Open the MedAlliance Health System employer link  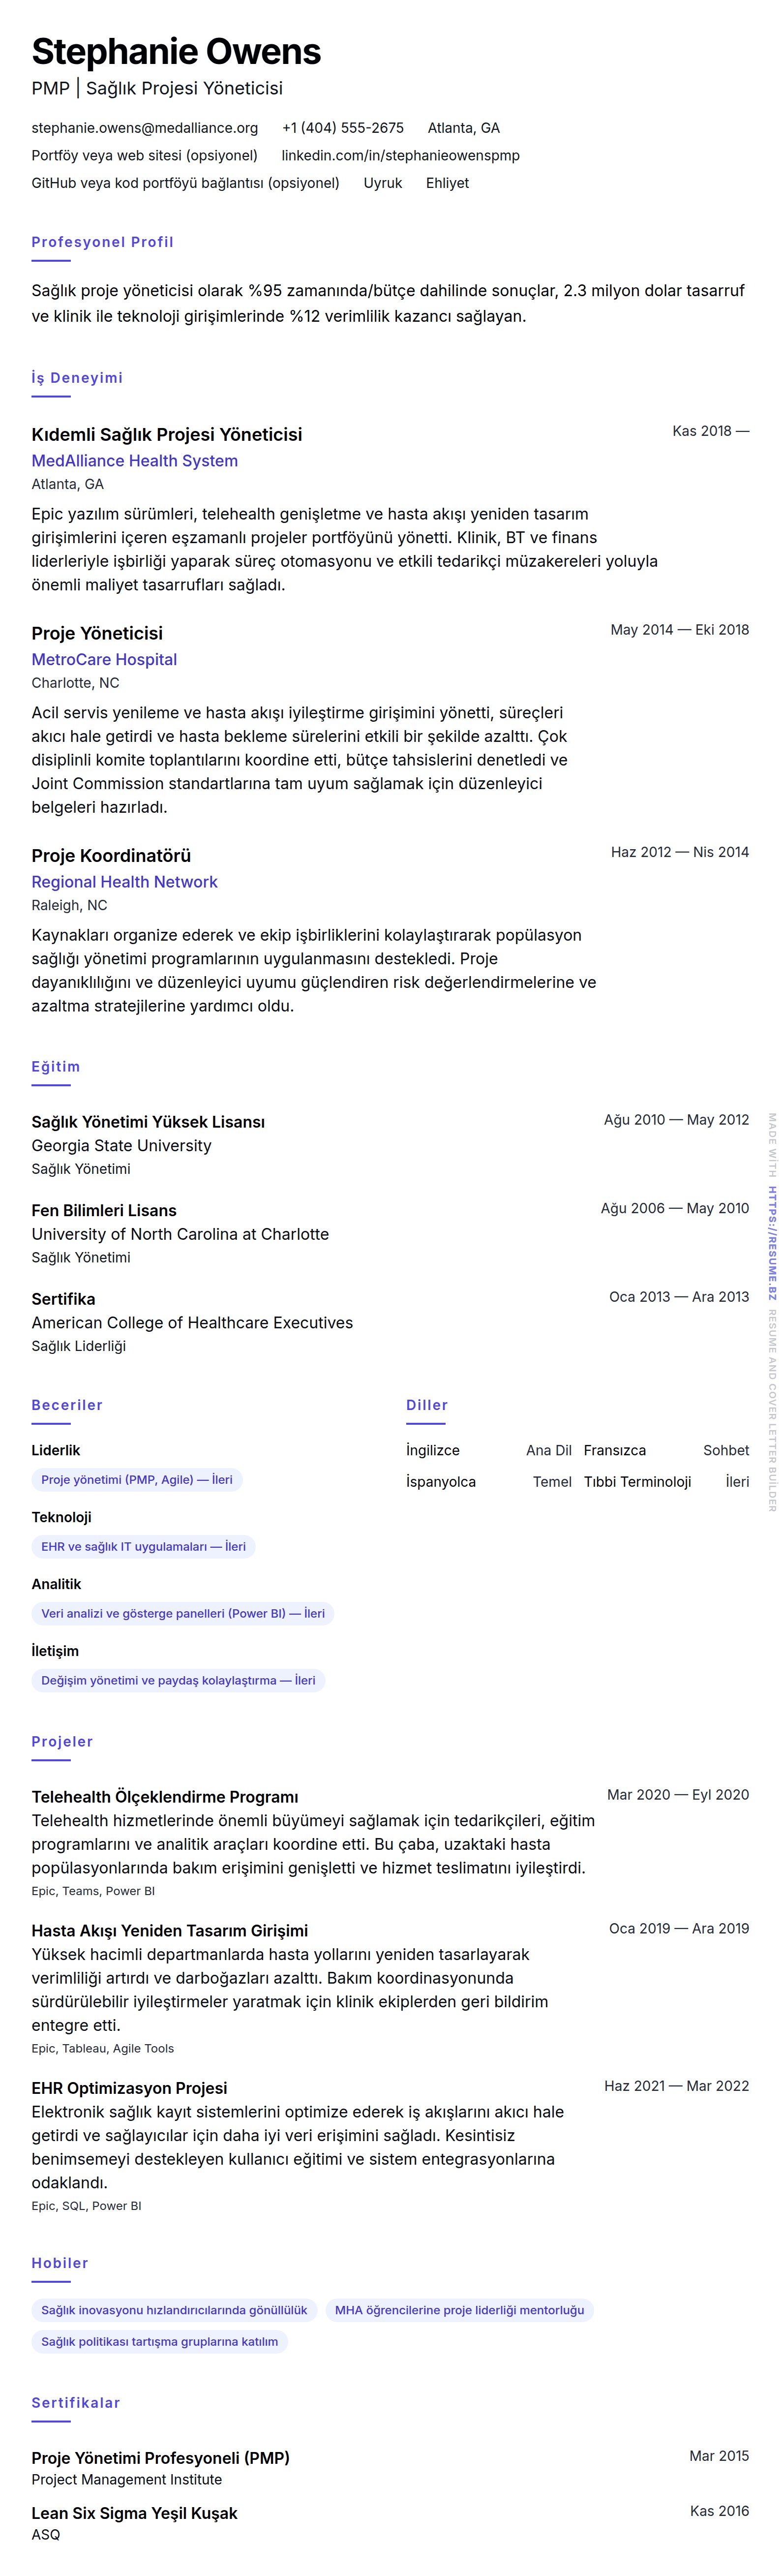coord(134,461)
